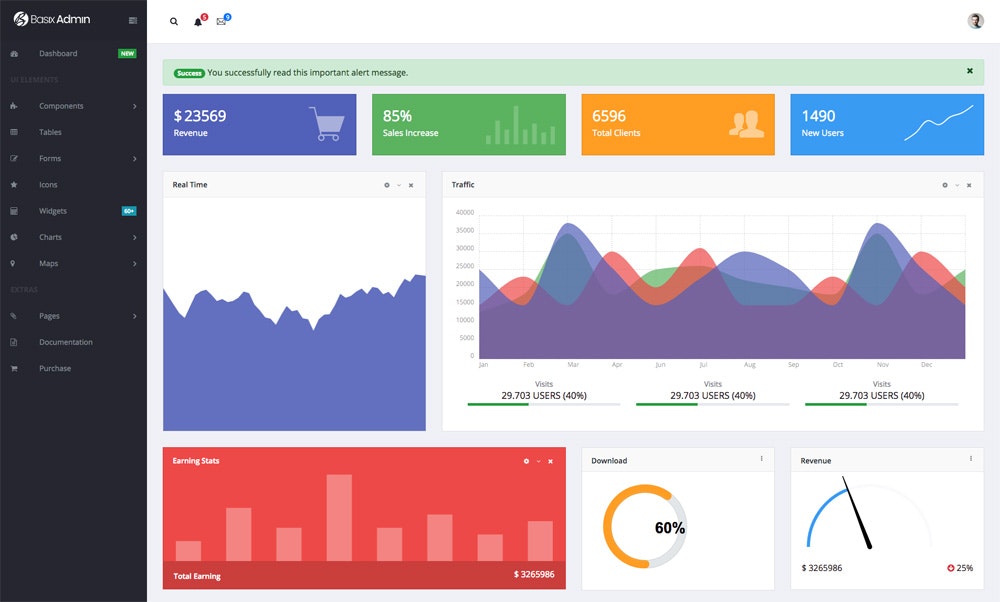Open the Traffic widget settings gear
This screenshot has height=602, width=1000.
click(x=944, y=184)
